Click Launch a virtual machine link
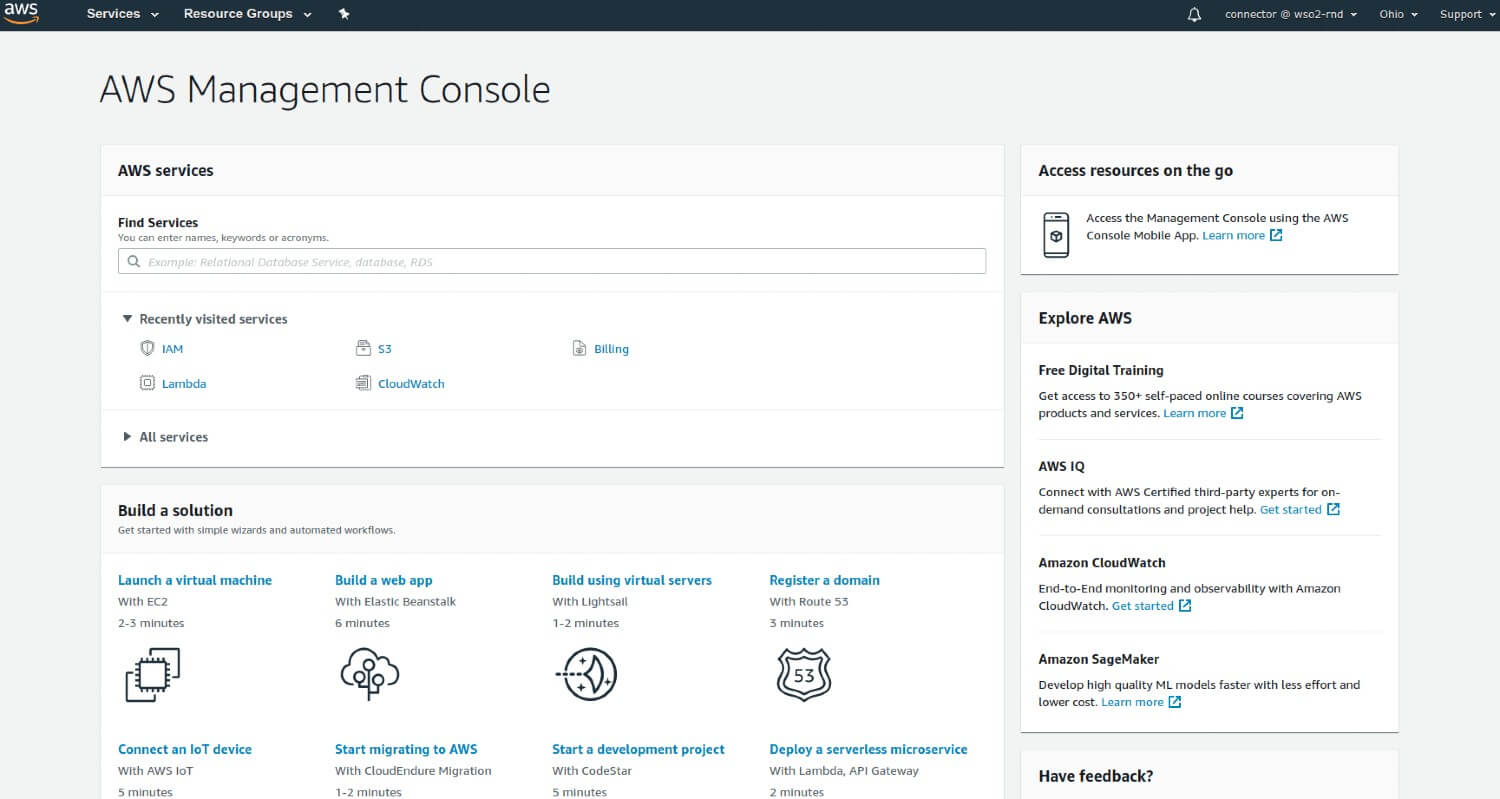The image size is (1500, 799). point(195,580)
